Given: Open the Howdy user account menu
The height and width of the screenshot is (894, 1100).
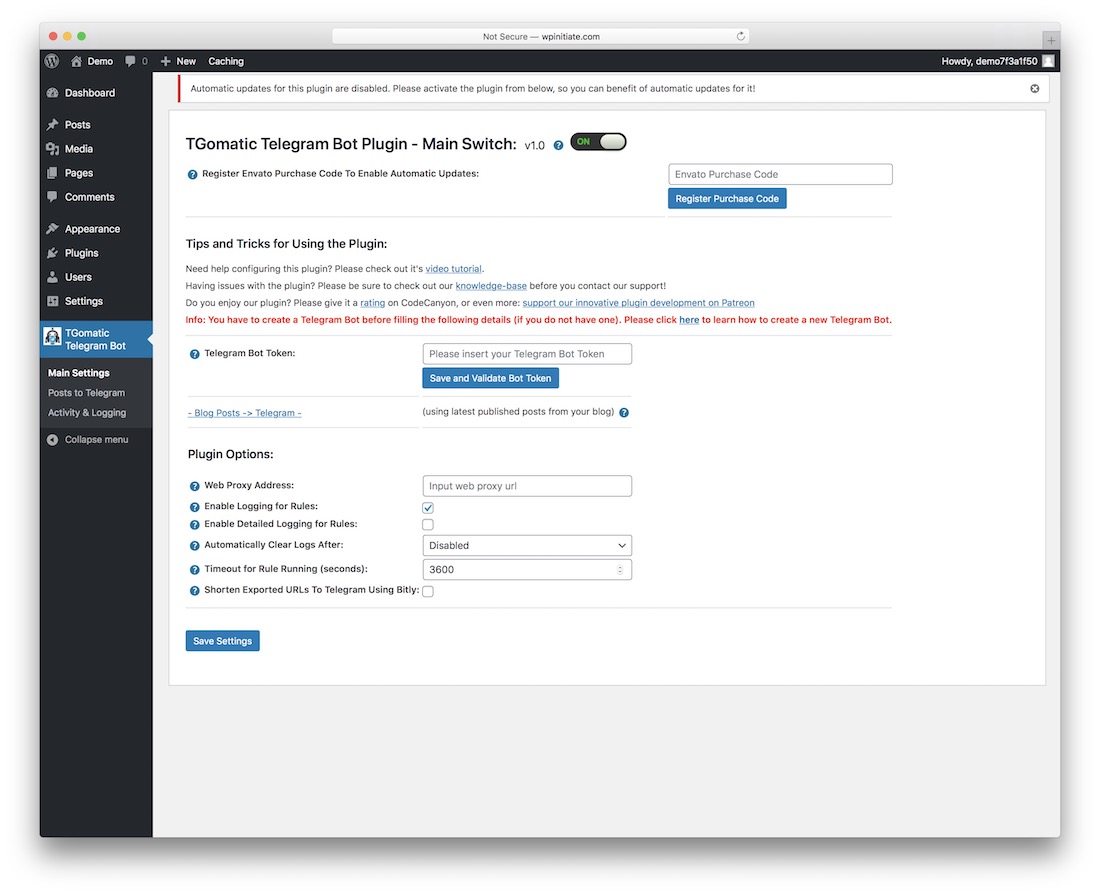Looking at the screenshot, I should point(997,61).
